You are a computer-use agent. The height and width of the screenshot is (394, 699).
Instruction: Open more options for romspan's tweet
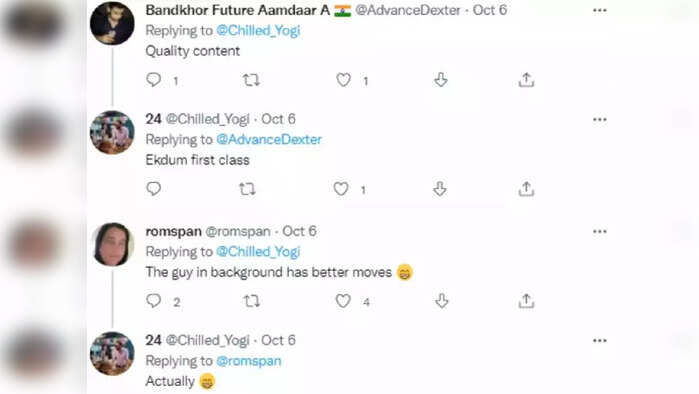click(600, 231)
